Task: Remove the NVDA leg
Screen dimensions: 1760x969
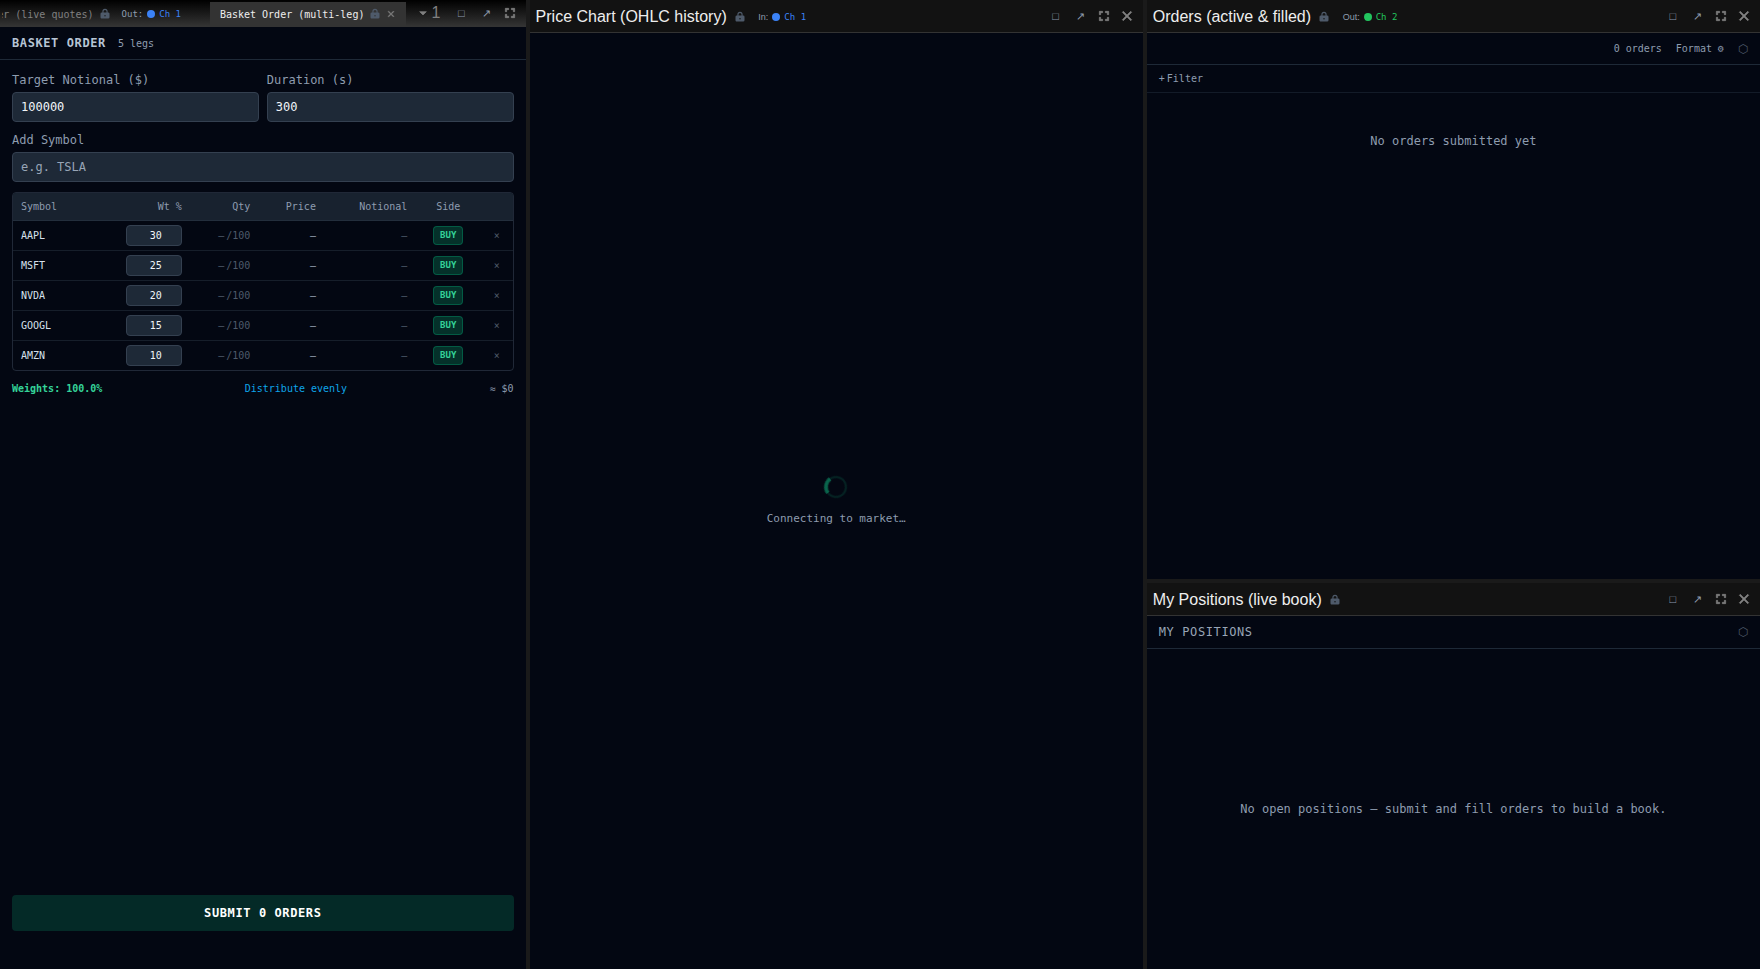Action: coord(497,296)
